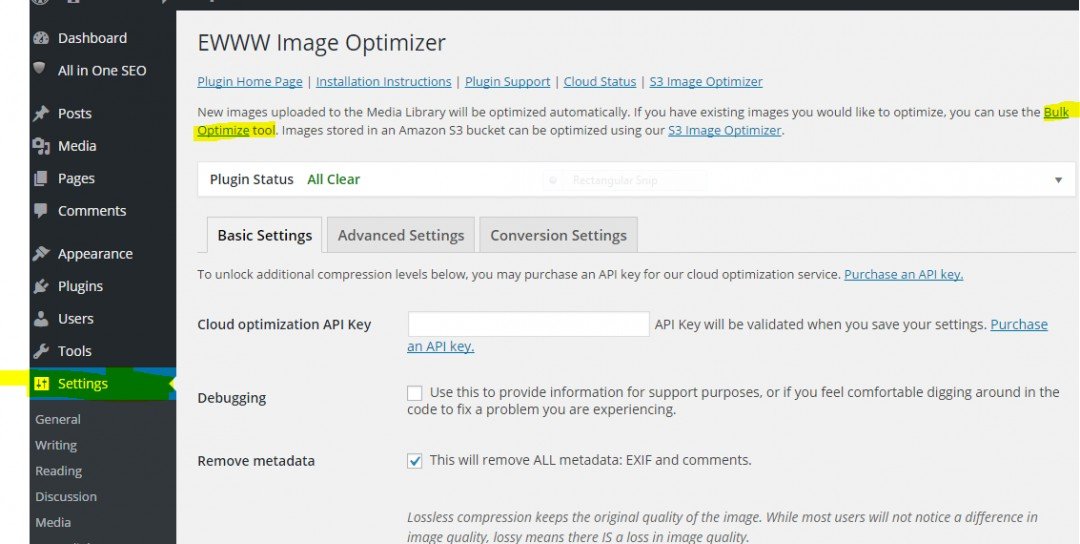
Task: Click the Plugins plug icon
Action: pyautogui.click(x=41, y=286)
